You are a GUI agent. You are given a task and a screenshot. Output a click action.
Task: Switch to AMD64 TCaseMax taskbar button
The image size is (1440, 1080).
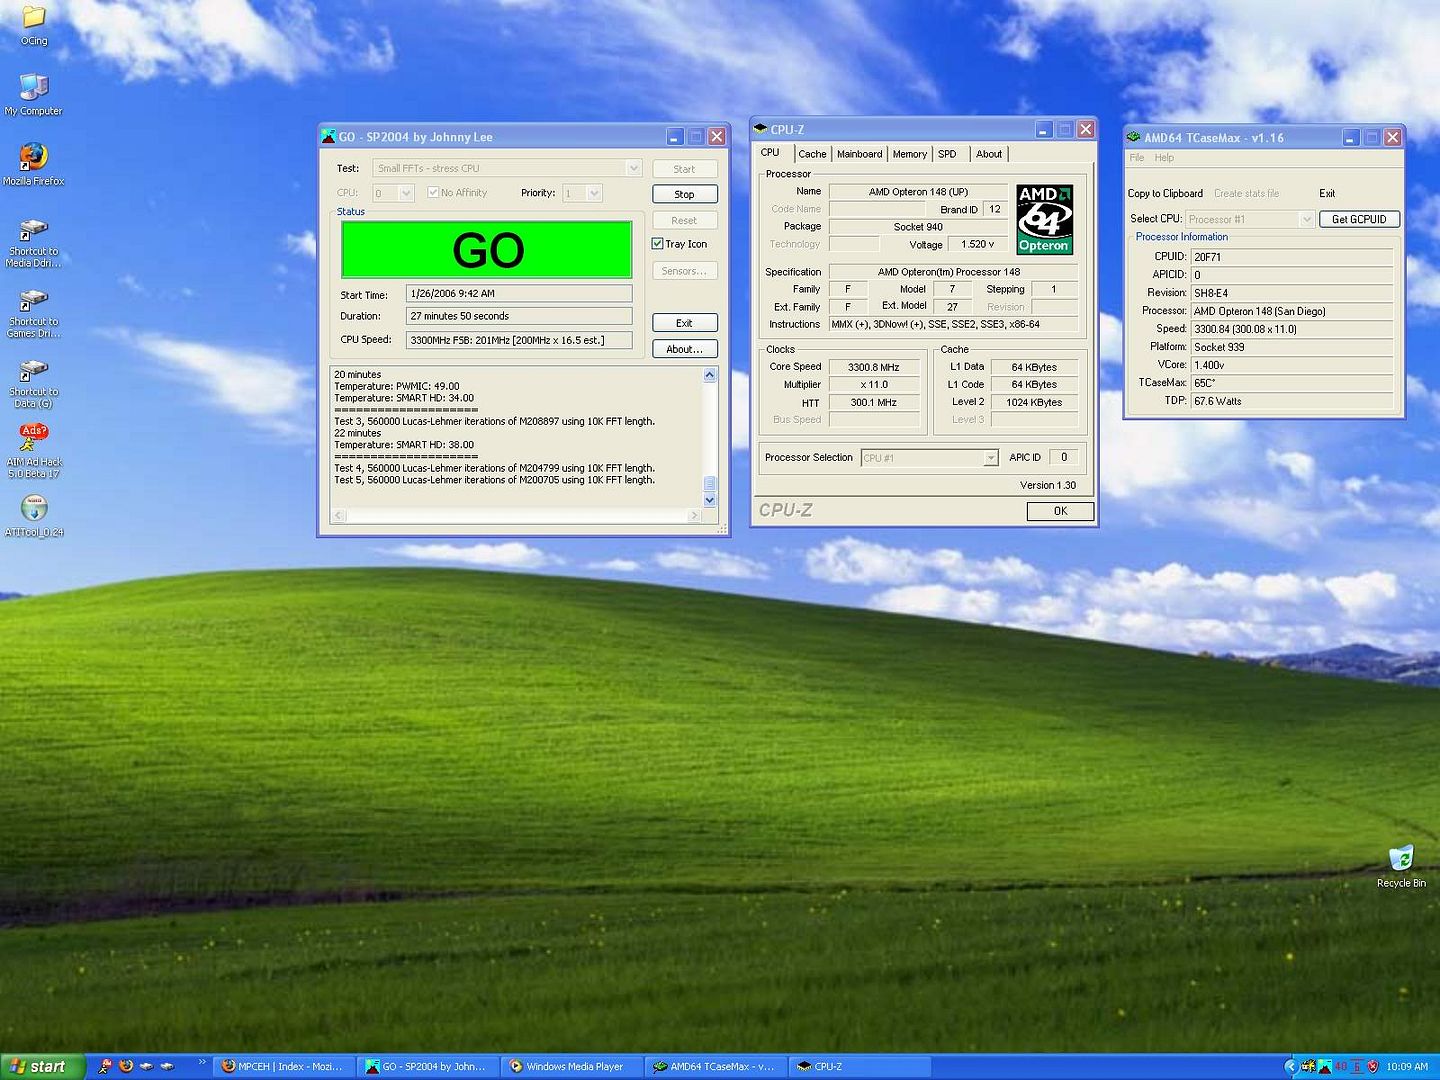[x=714, y=1067]
